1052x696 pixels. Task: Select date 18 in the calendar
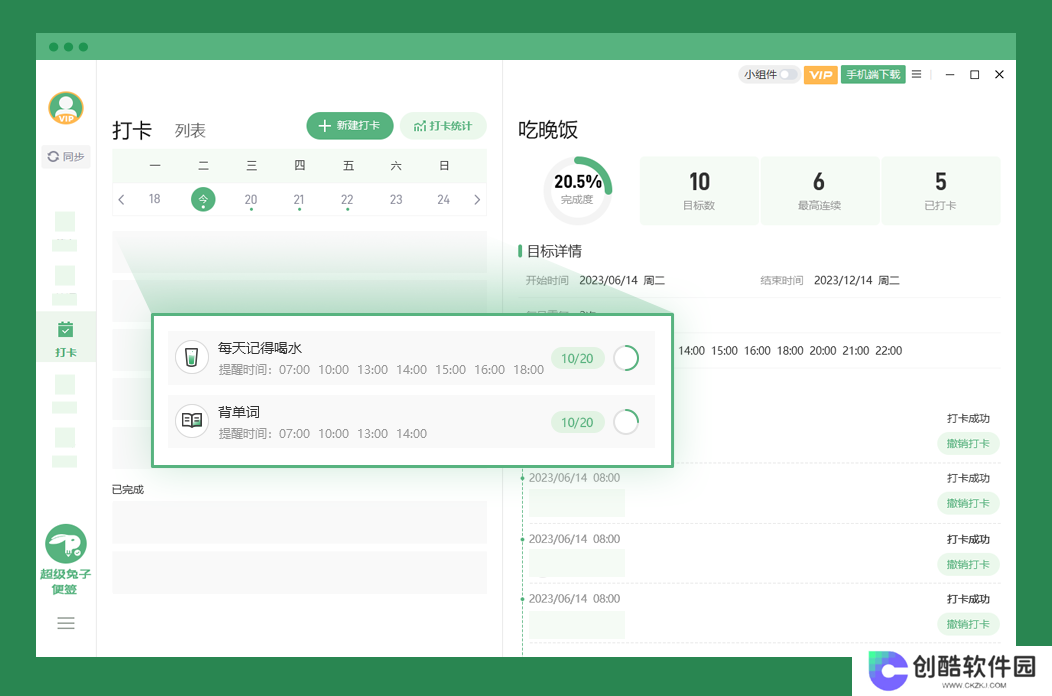point(154,199)
